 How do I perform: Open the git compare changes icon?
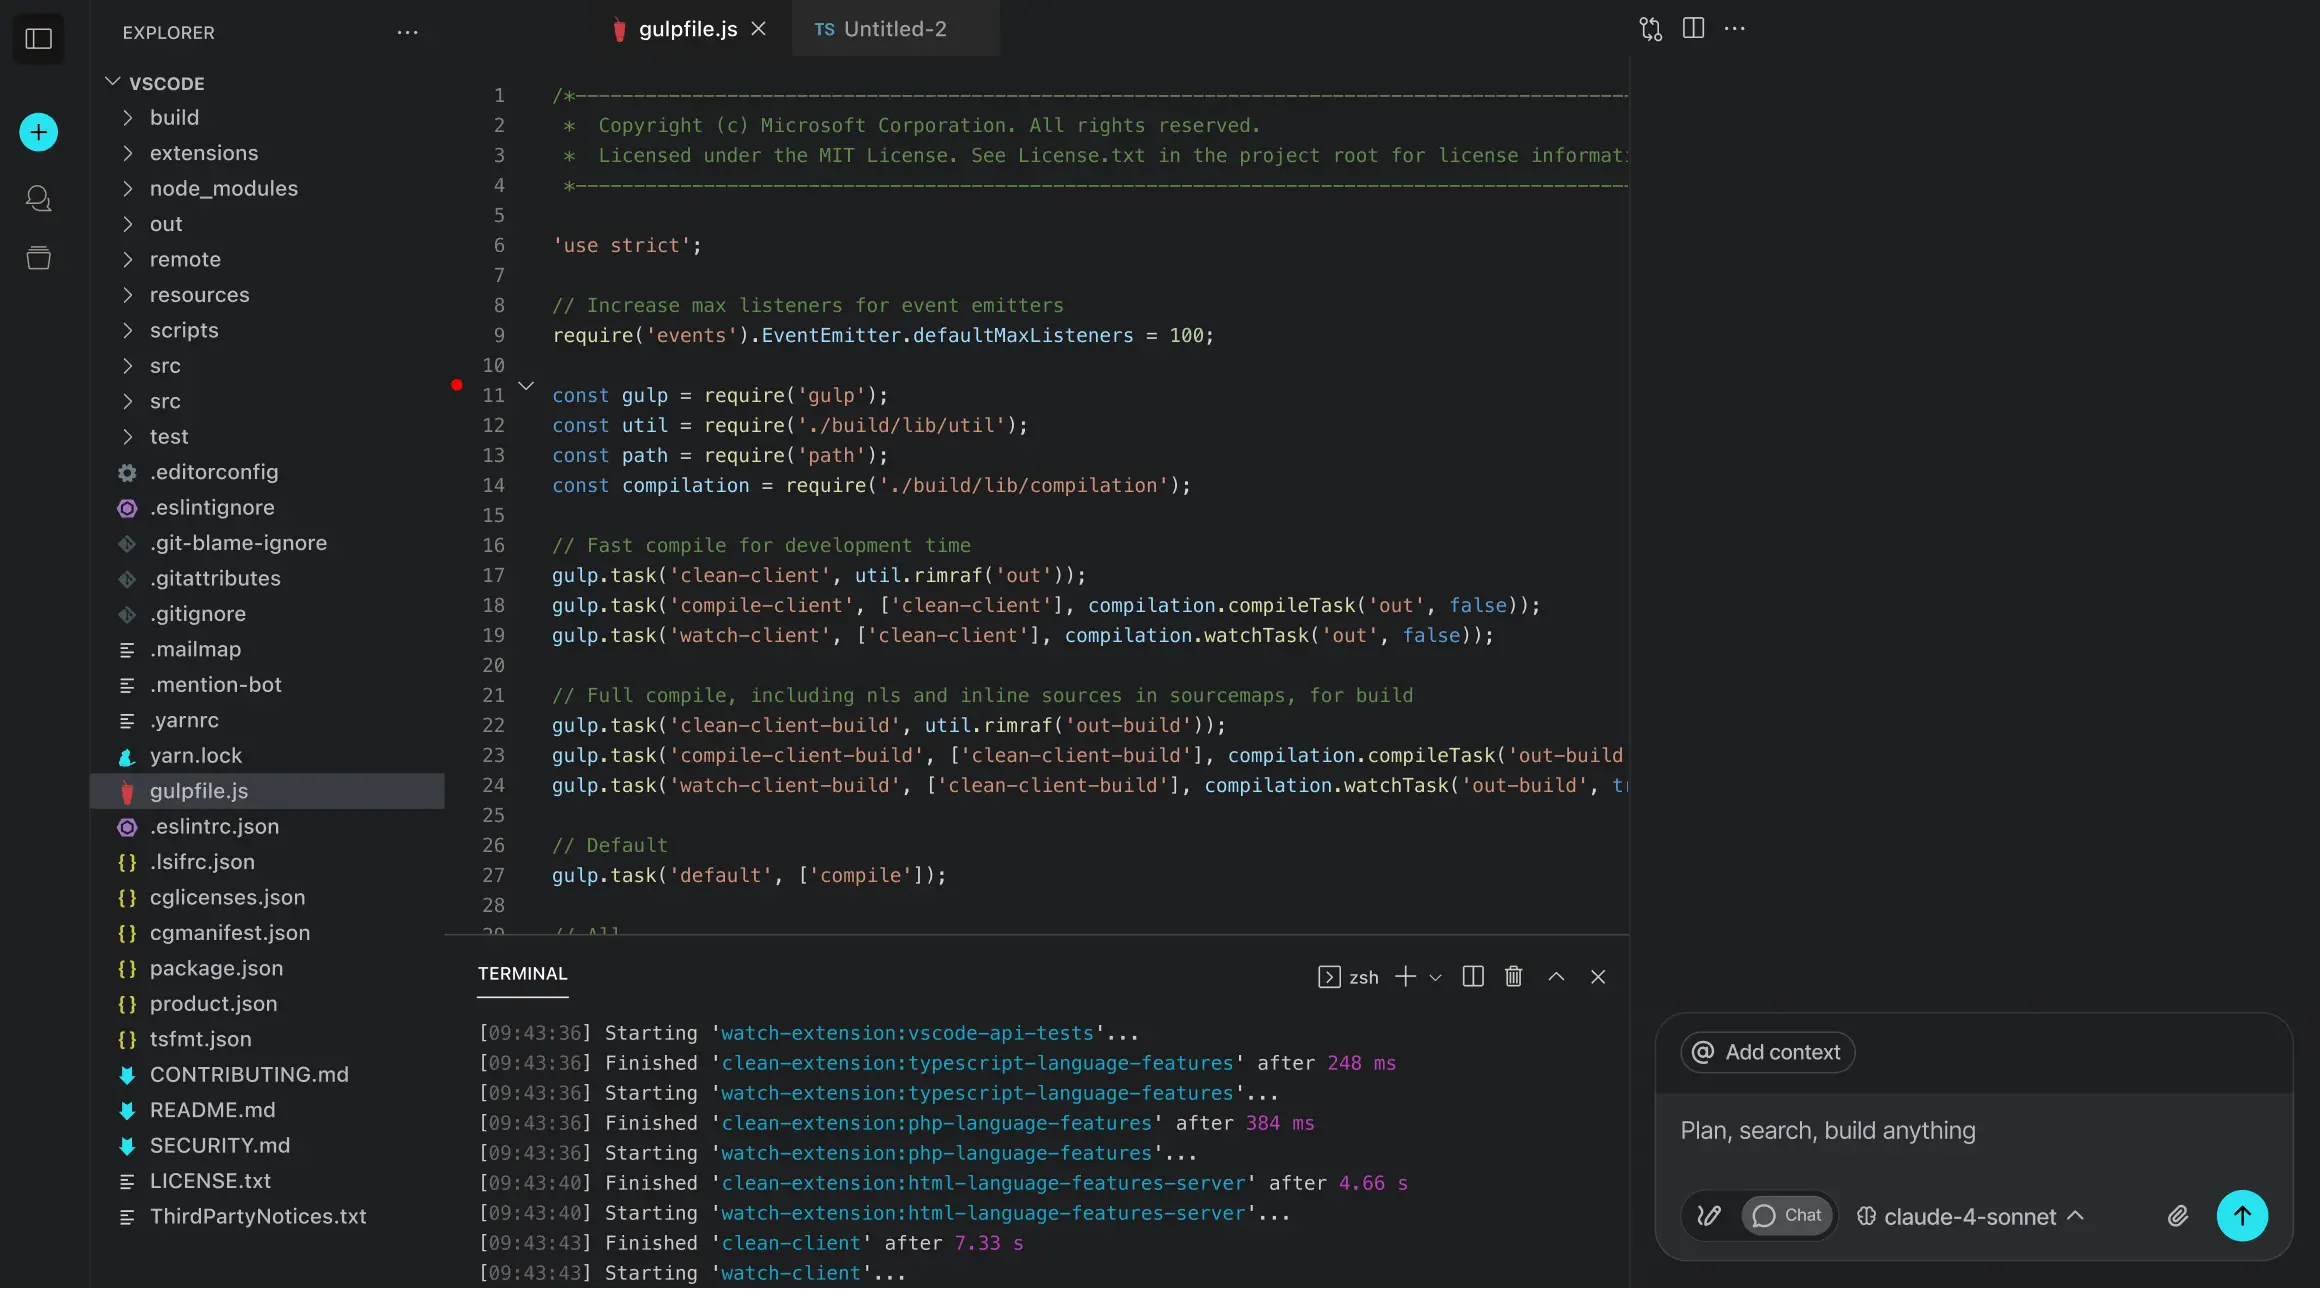1649,28
